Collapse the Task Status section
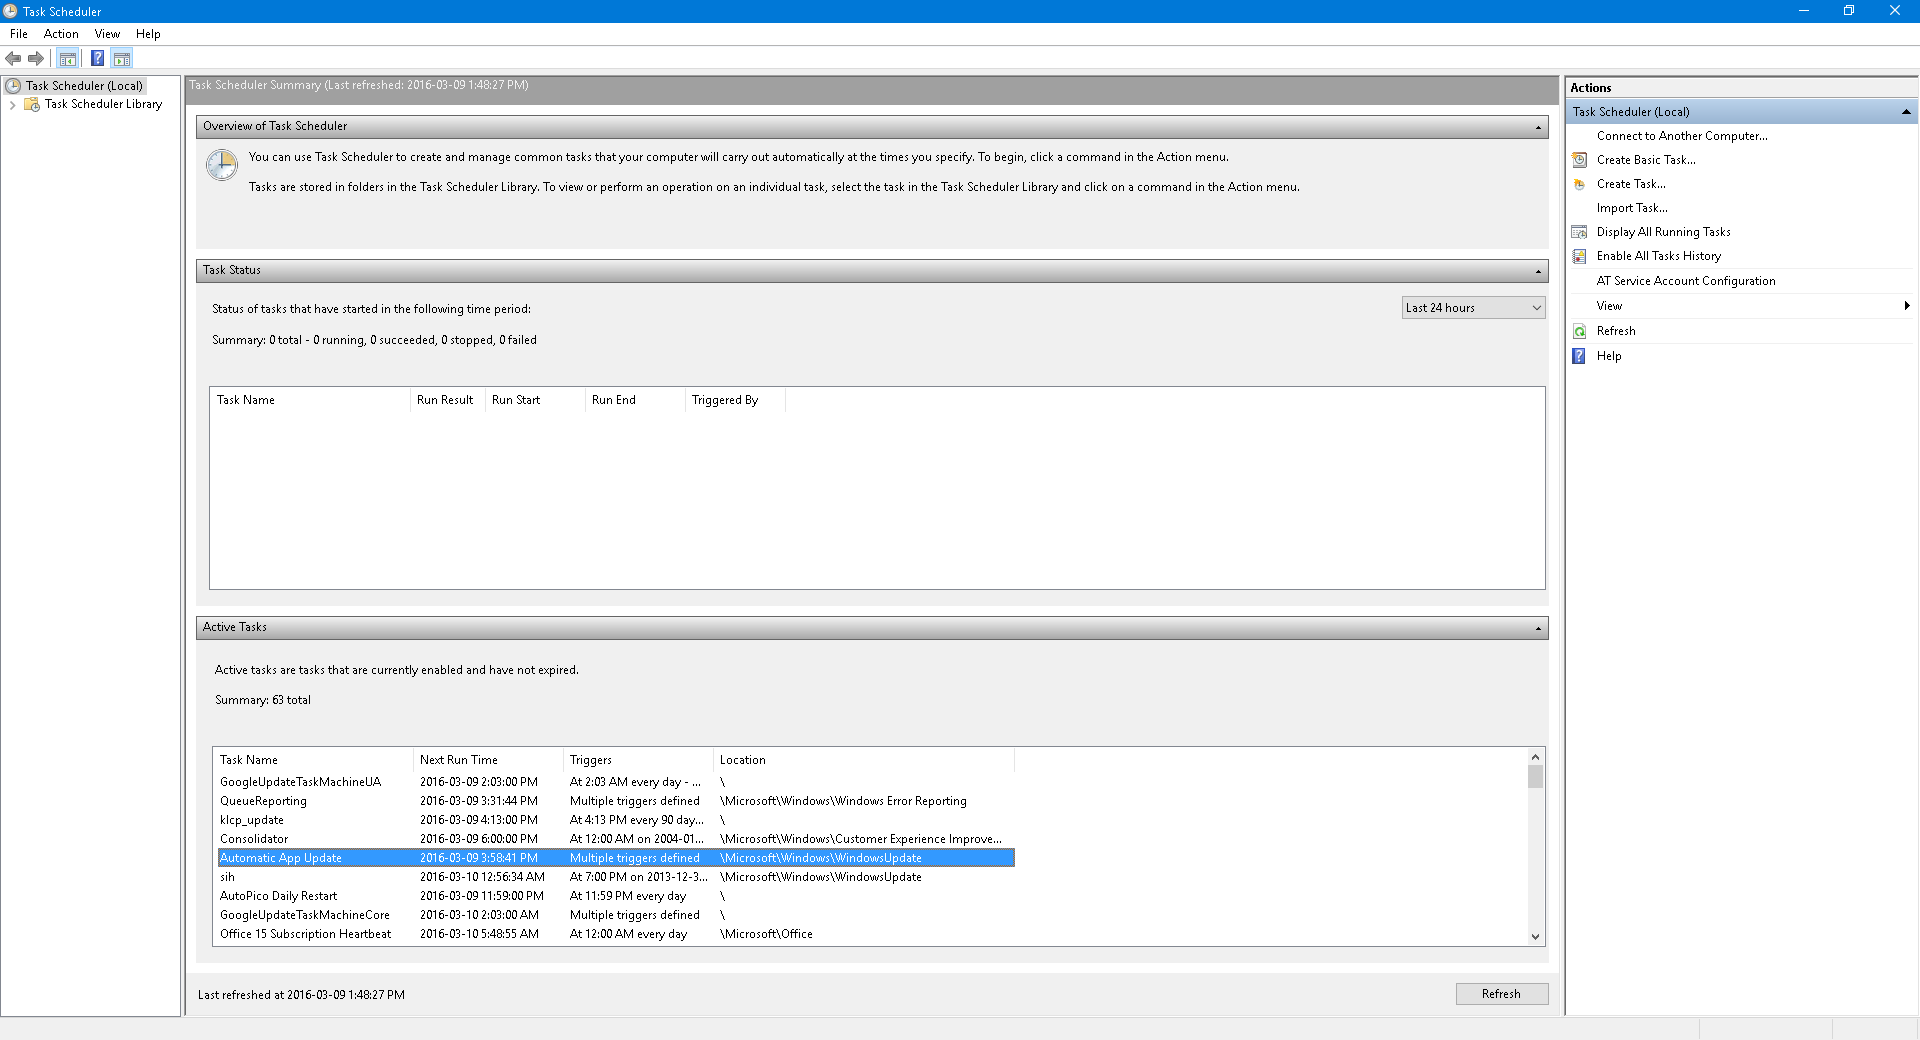 click(1538, 271)
